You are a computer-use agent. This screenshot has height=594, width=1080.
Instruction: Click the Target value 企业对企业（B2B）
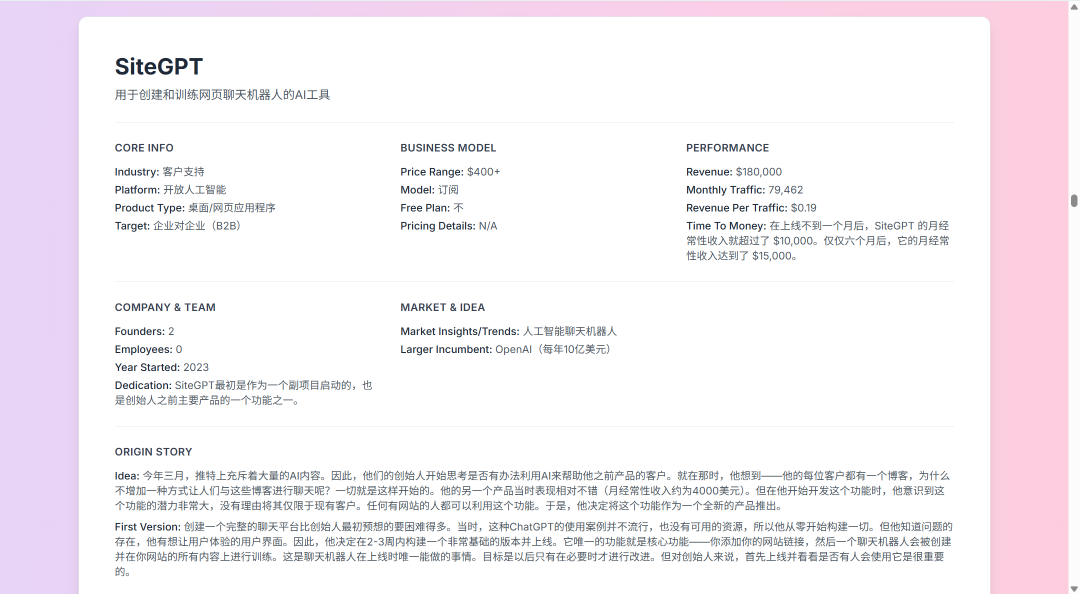(198, 225)
